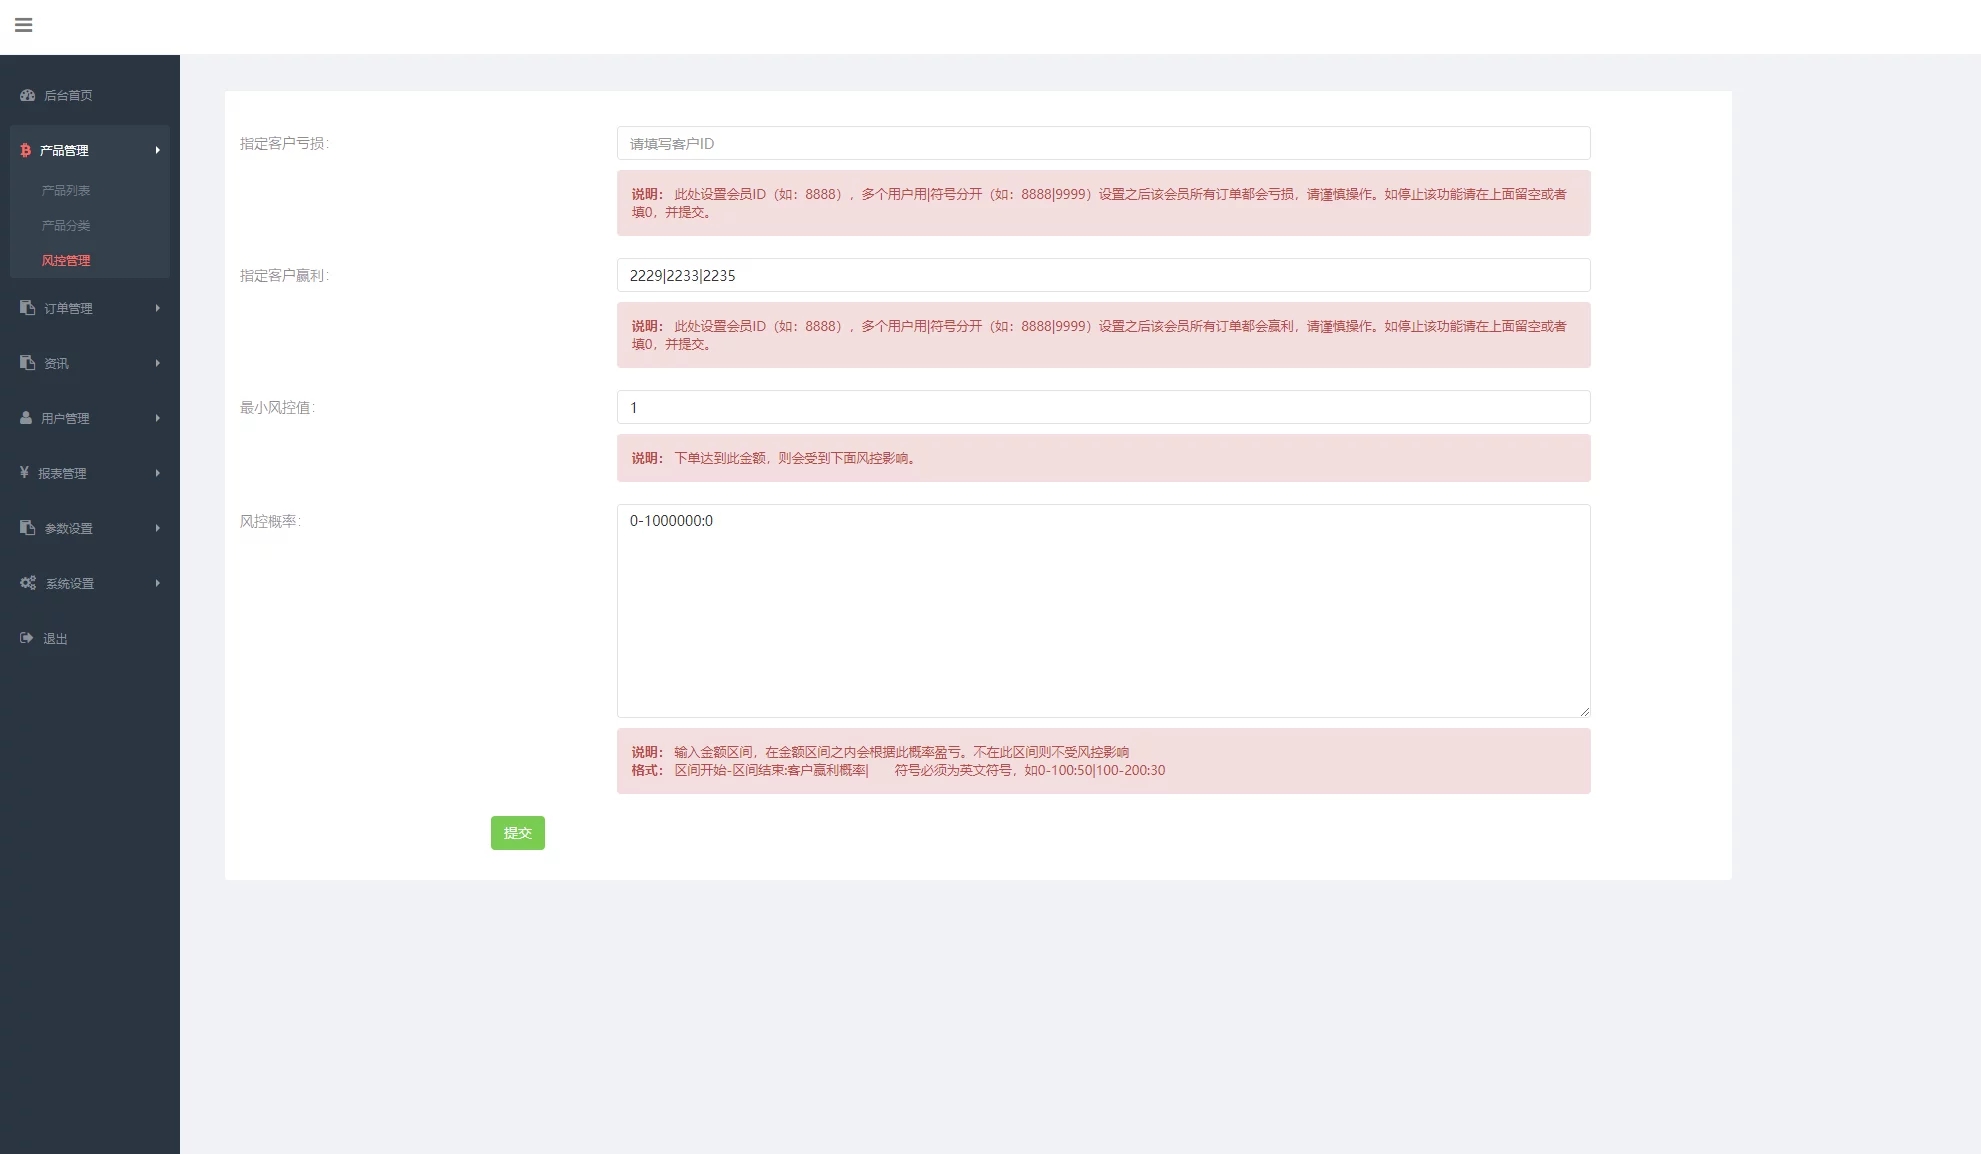Click the dashboard icon beside 后台首页

(x=28, y=95)
